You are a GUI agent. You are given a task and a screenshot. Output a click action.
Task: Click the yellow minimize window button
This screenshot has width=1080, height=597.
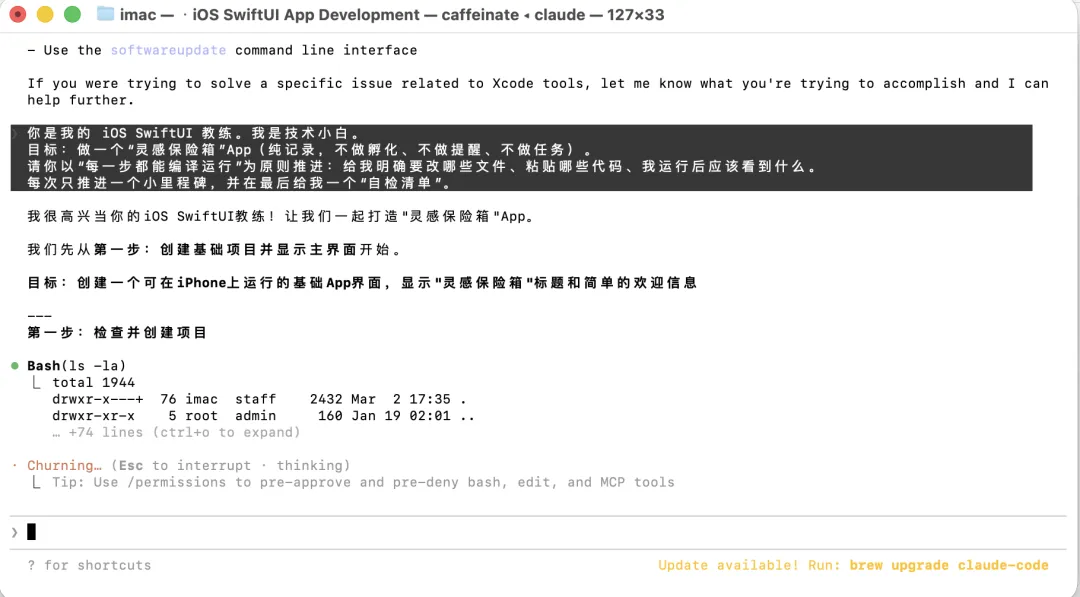click(45, 14)
